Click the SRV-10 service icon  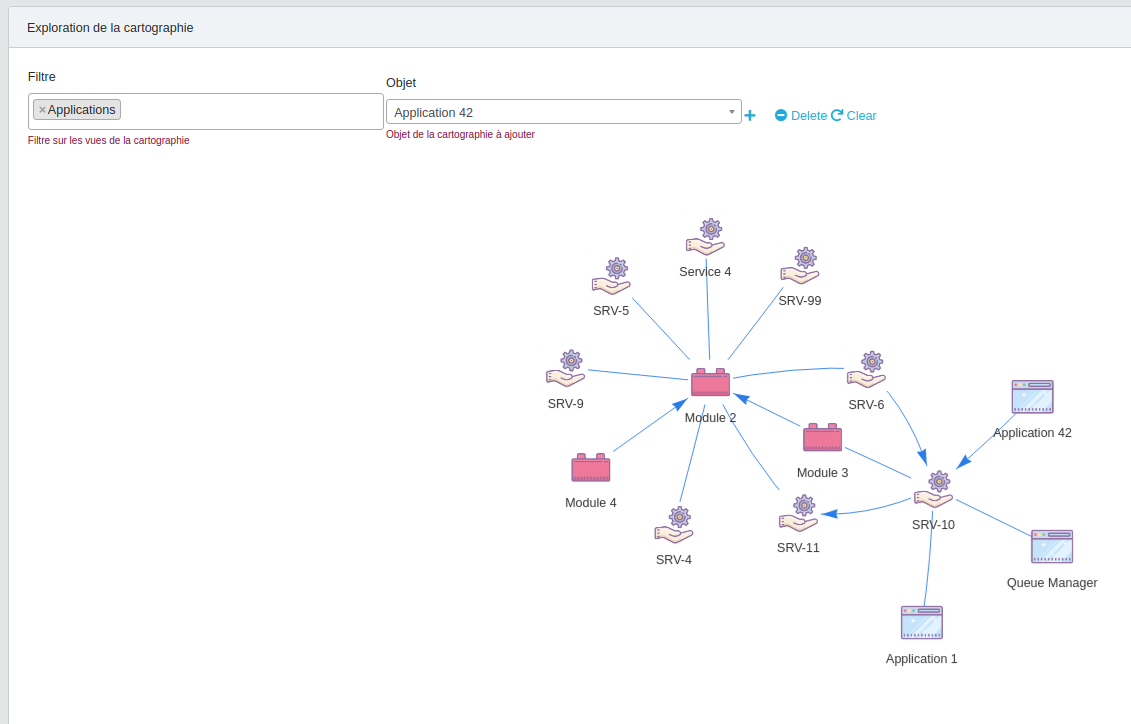(x=934, y=487)
